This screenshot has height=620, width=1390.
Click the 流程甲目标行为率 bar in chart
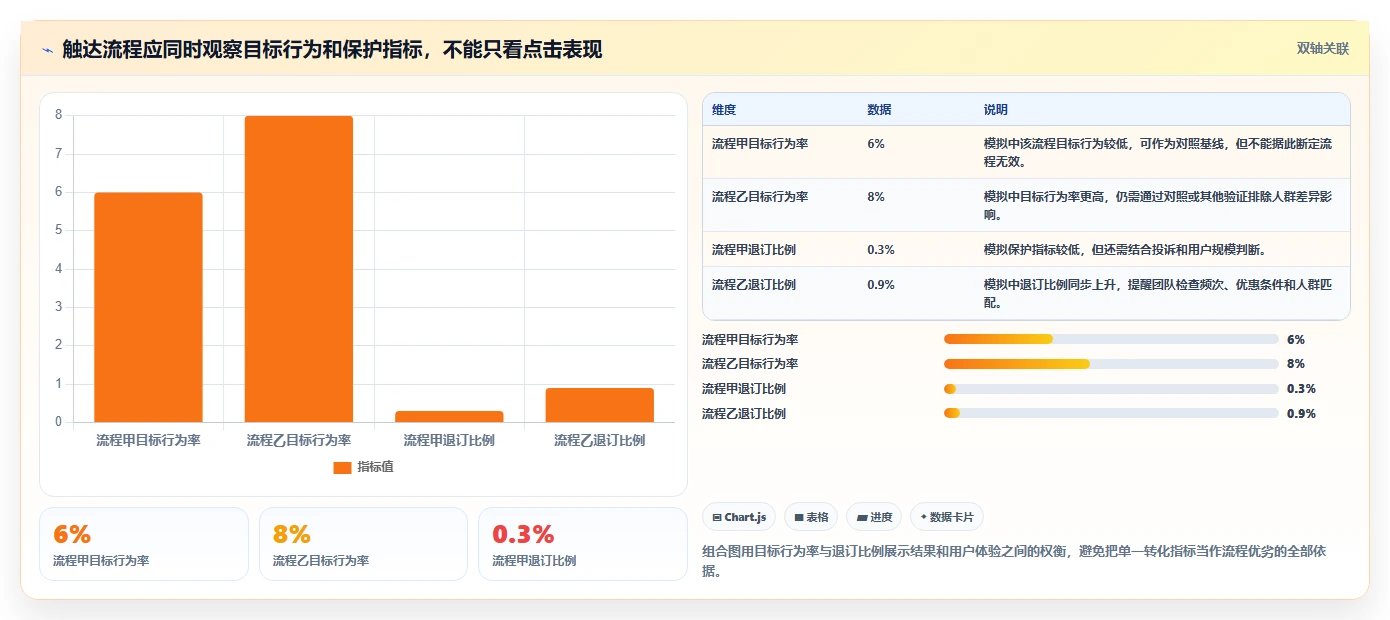(x=148, y=307)
